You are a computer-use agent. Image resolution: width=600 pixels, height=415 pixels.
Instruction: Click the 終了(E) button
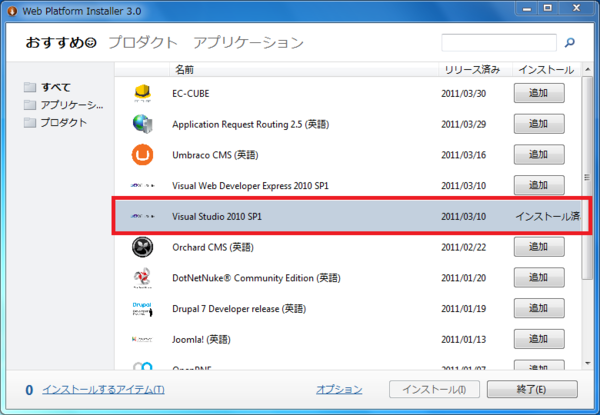(532, 389)
